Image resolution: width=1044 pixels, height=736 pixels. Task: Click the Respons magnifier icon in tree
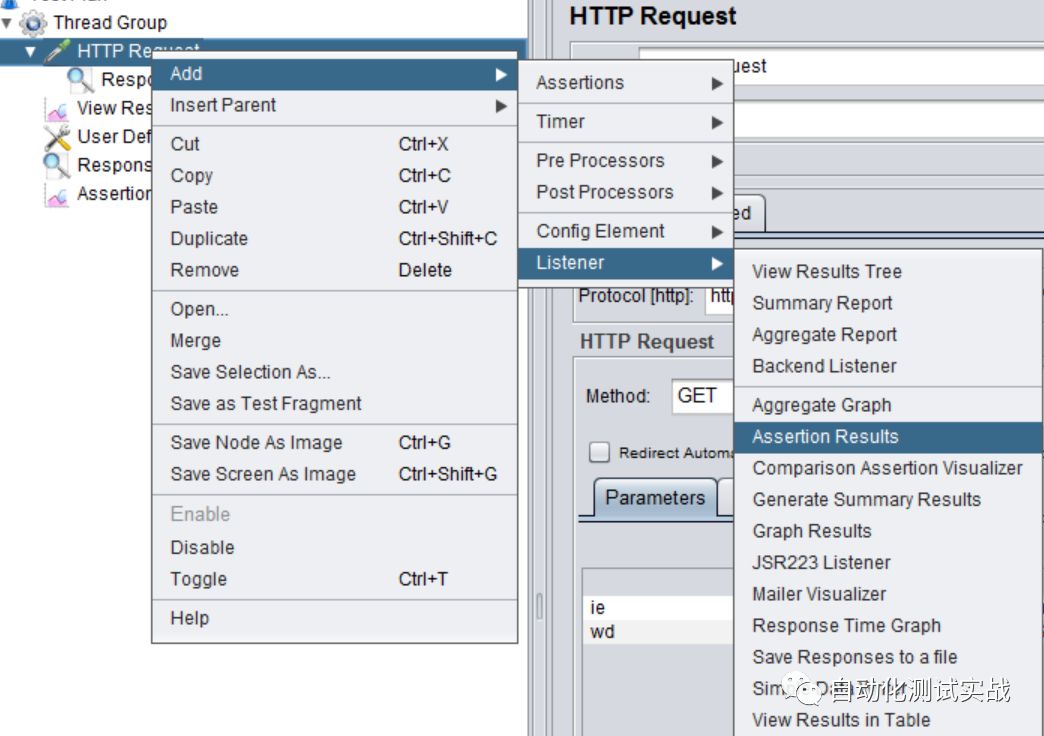coord(57,166)
